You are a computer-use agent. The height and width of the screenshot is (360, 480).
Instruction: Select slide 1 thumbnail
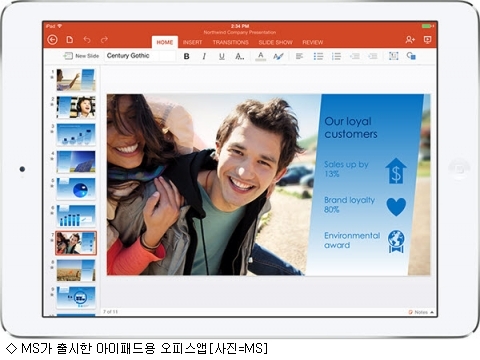click(76, 80)
